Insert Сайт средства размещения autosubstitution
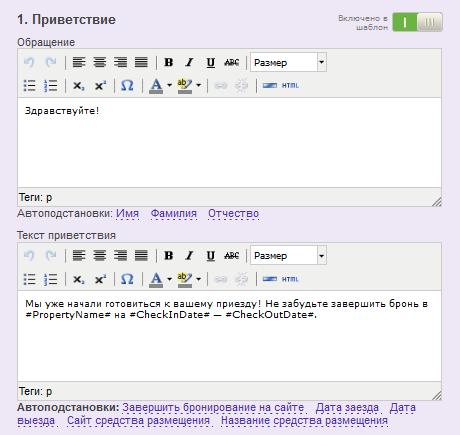 click(138, 421)
